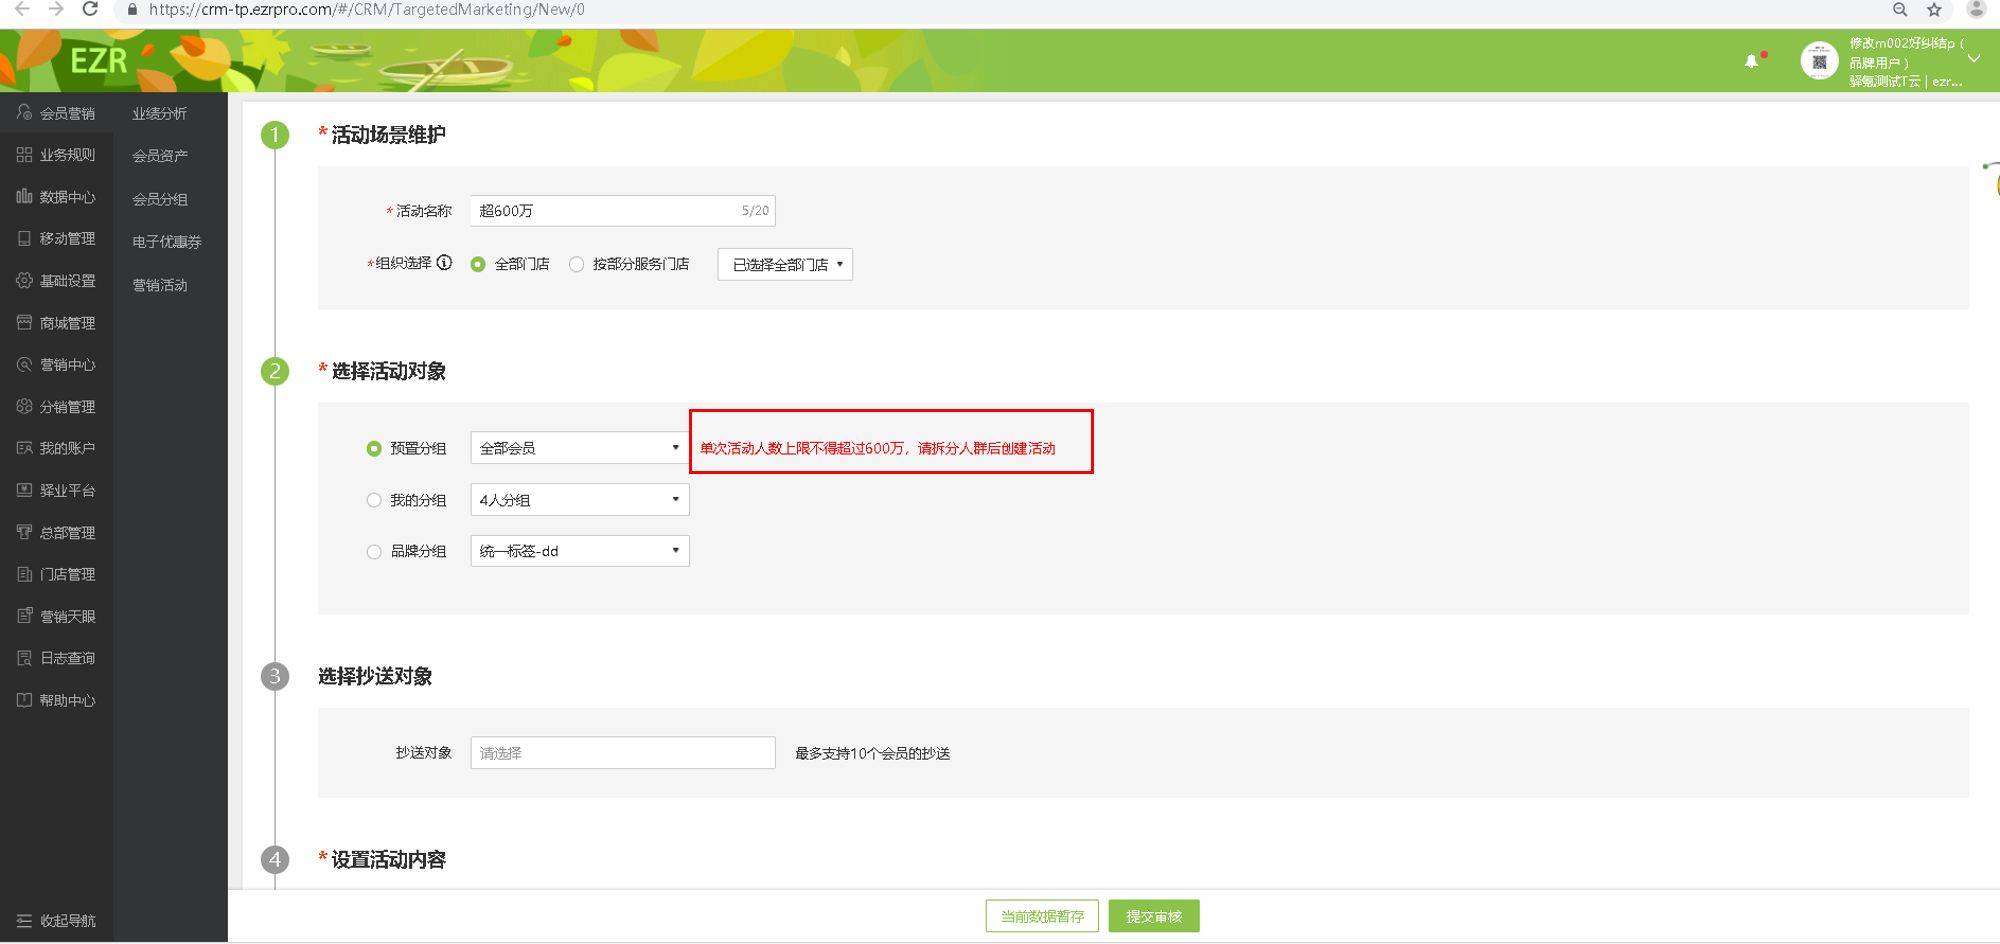Select the 按部分服务门店 radio button
Image resolution: width=2000 pixels, height=944 pixels.
click(576, 264)
